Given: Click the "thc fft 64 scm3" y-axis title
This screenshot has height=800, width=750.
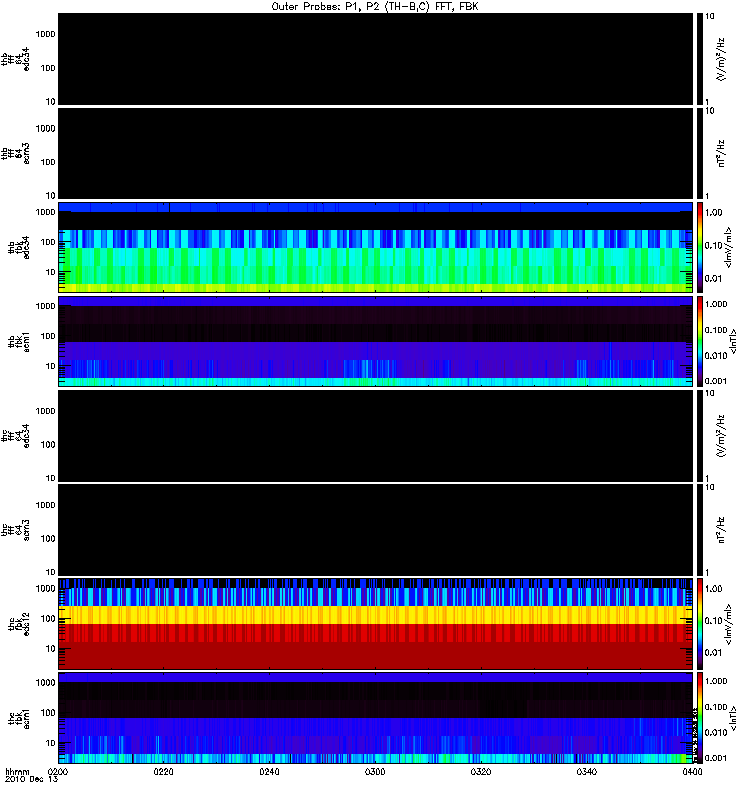Looking at the screenshot, I should [x=15, y=530].
